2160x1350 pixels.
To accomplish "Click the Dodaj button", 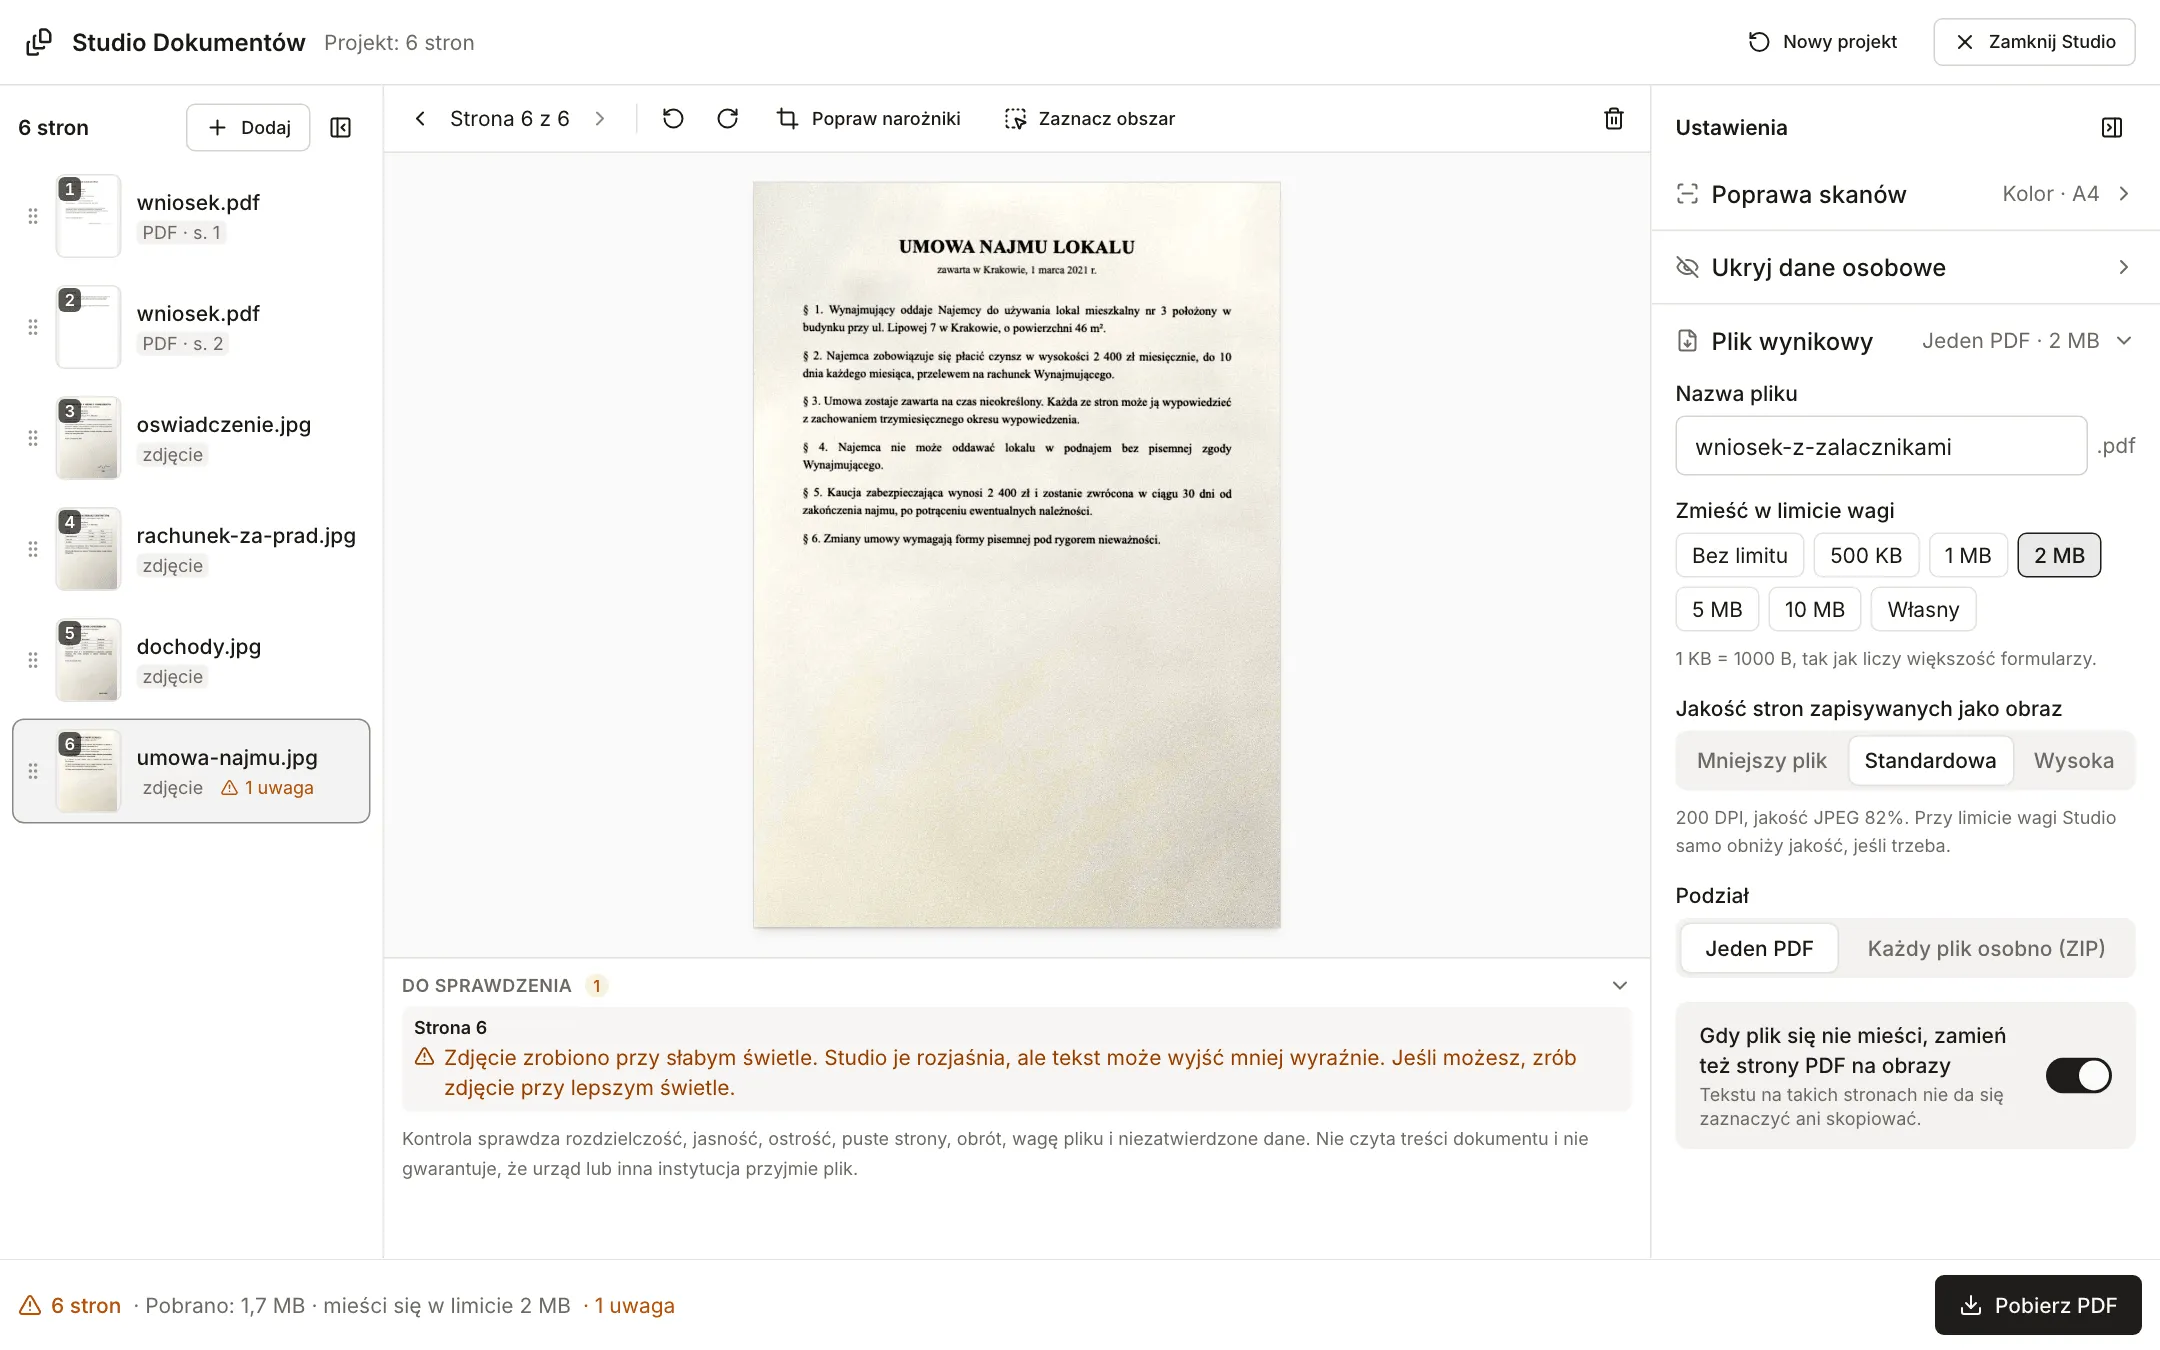I will [x=248, y=128].
